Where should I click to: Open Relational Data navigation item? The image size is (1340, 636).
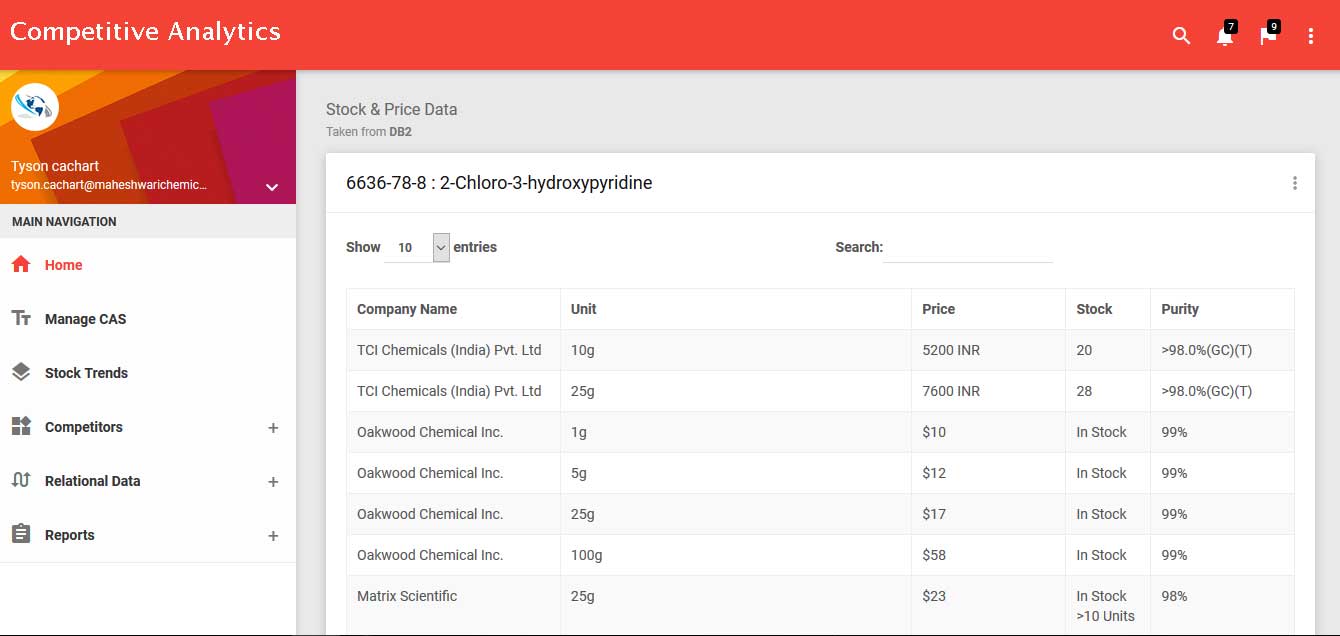pyautogui.click(x=148, y=481)
